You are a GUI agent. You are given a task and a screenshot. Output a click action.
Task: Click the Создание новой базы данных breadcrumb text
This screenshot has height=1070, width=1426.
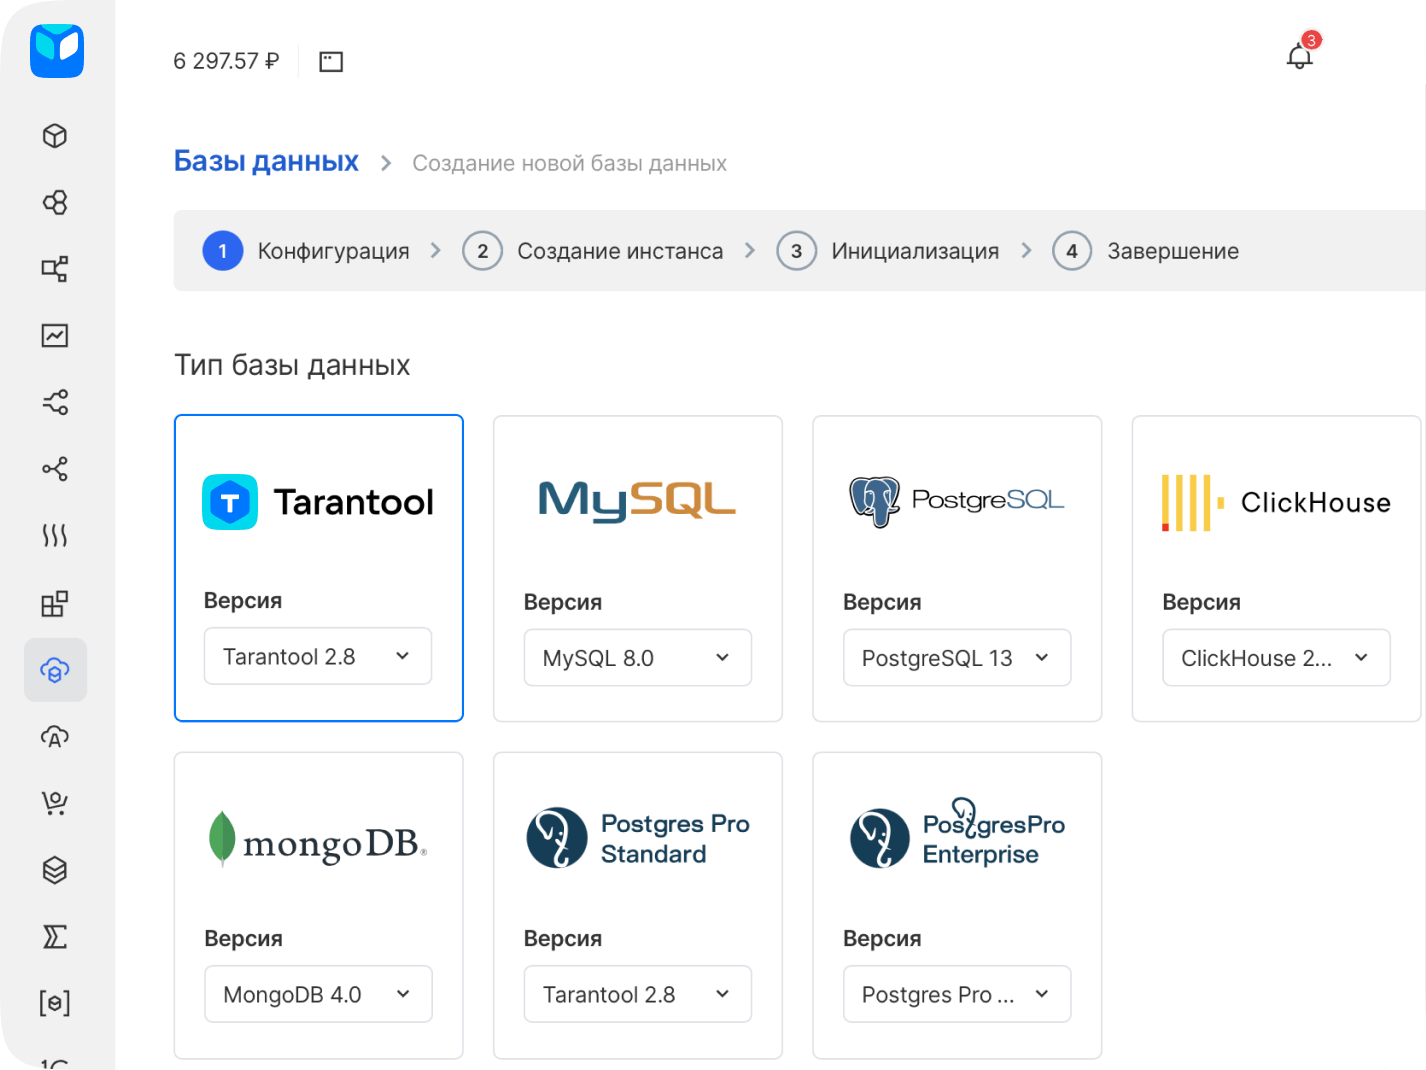click(569, 163)
